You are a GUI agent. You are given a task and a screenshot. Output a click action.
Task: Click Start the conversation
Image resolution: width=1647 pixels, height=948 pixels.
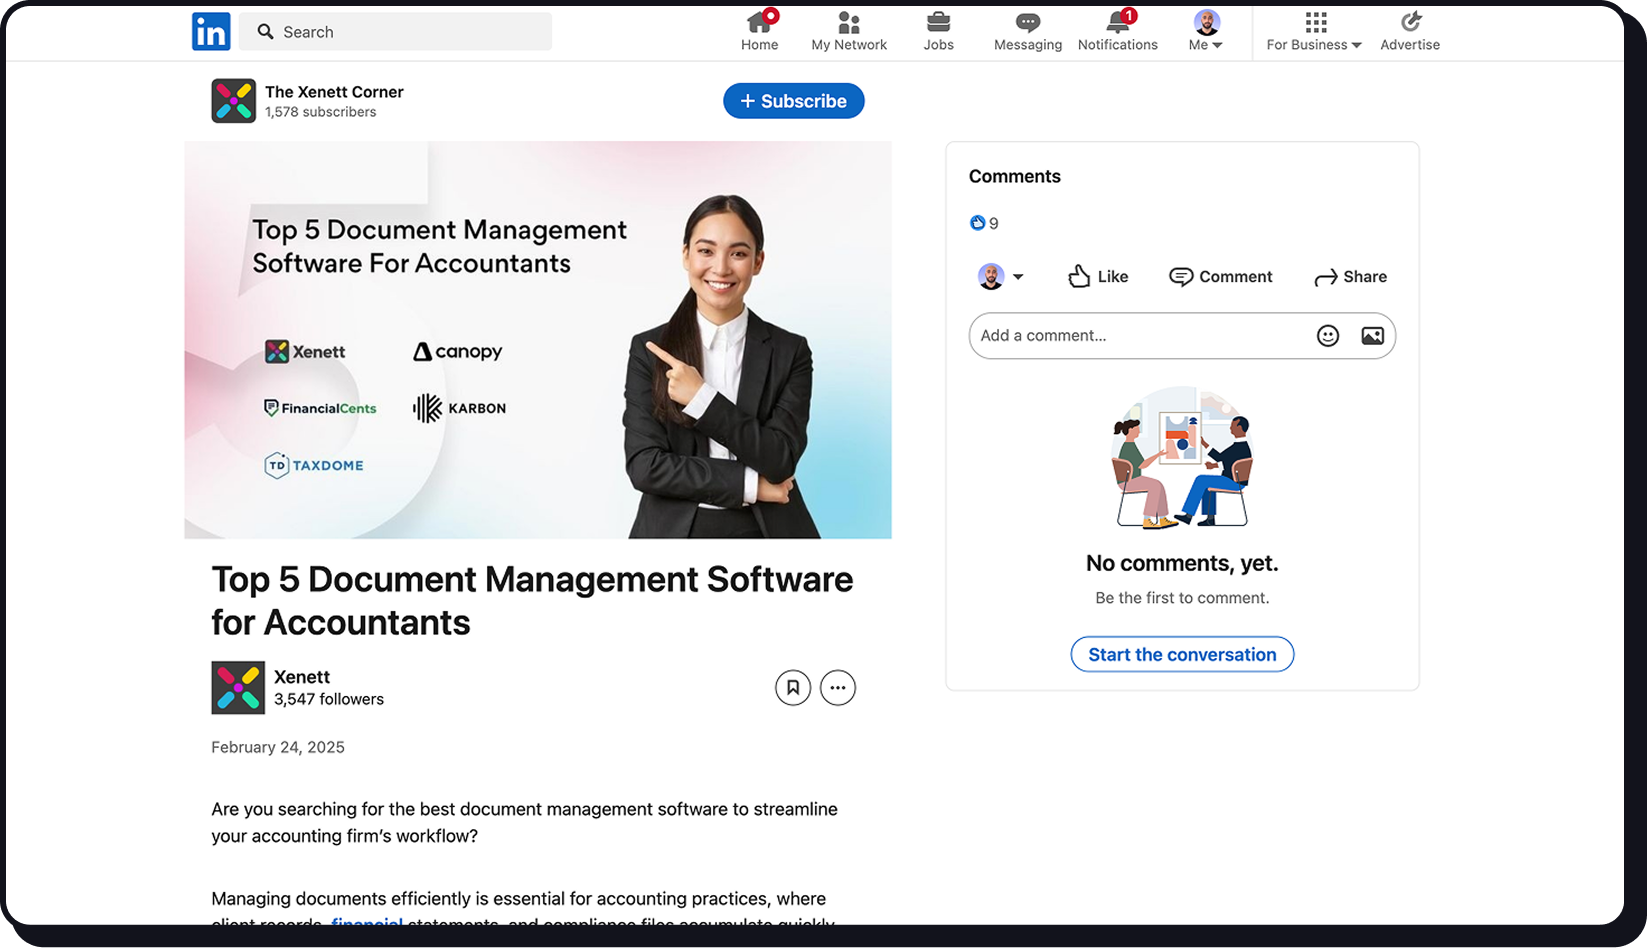point(1182,655)
